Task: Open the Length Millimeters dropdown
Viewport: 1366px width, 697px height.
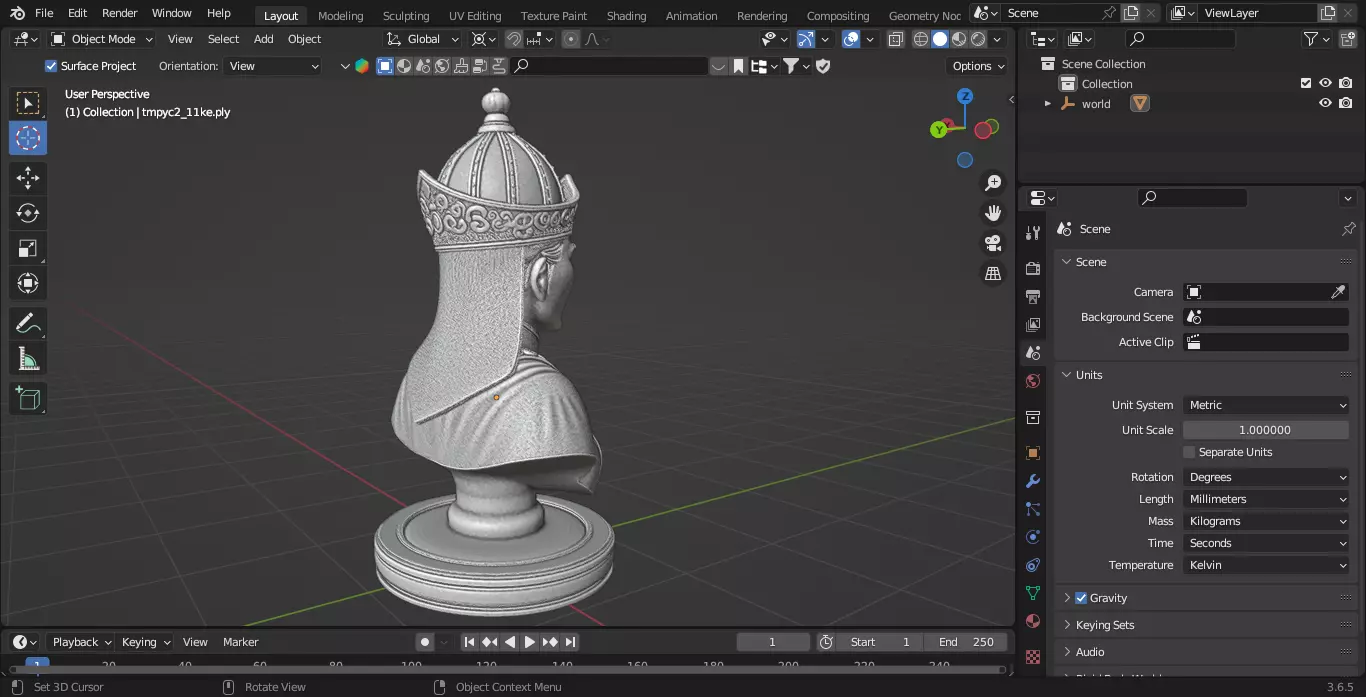Action: [x=1266, y=499]
